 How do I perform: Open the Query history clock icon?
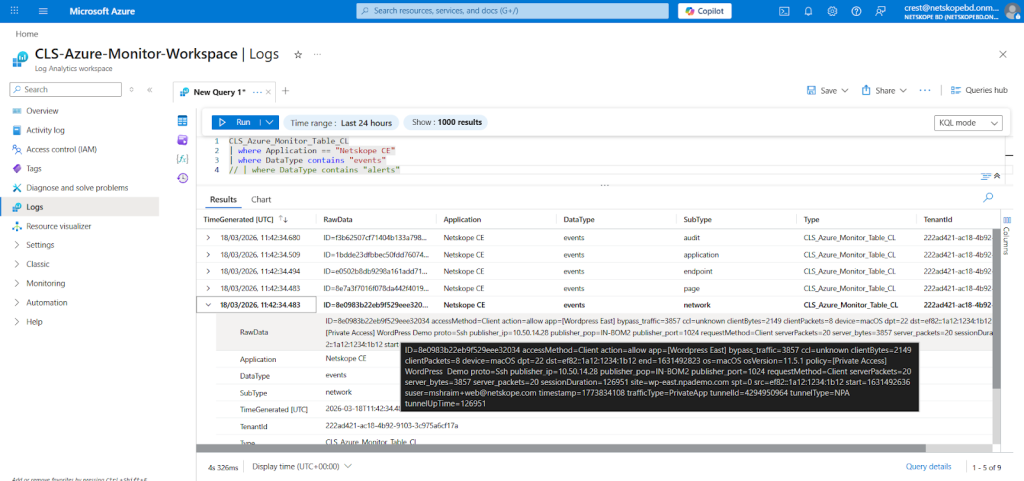click(x=183, y=178)
